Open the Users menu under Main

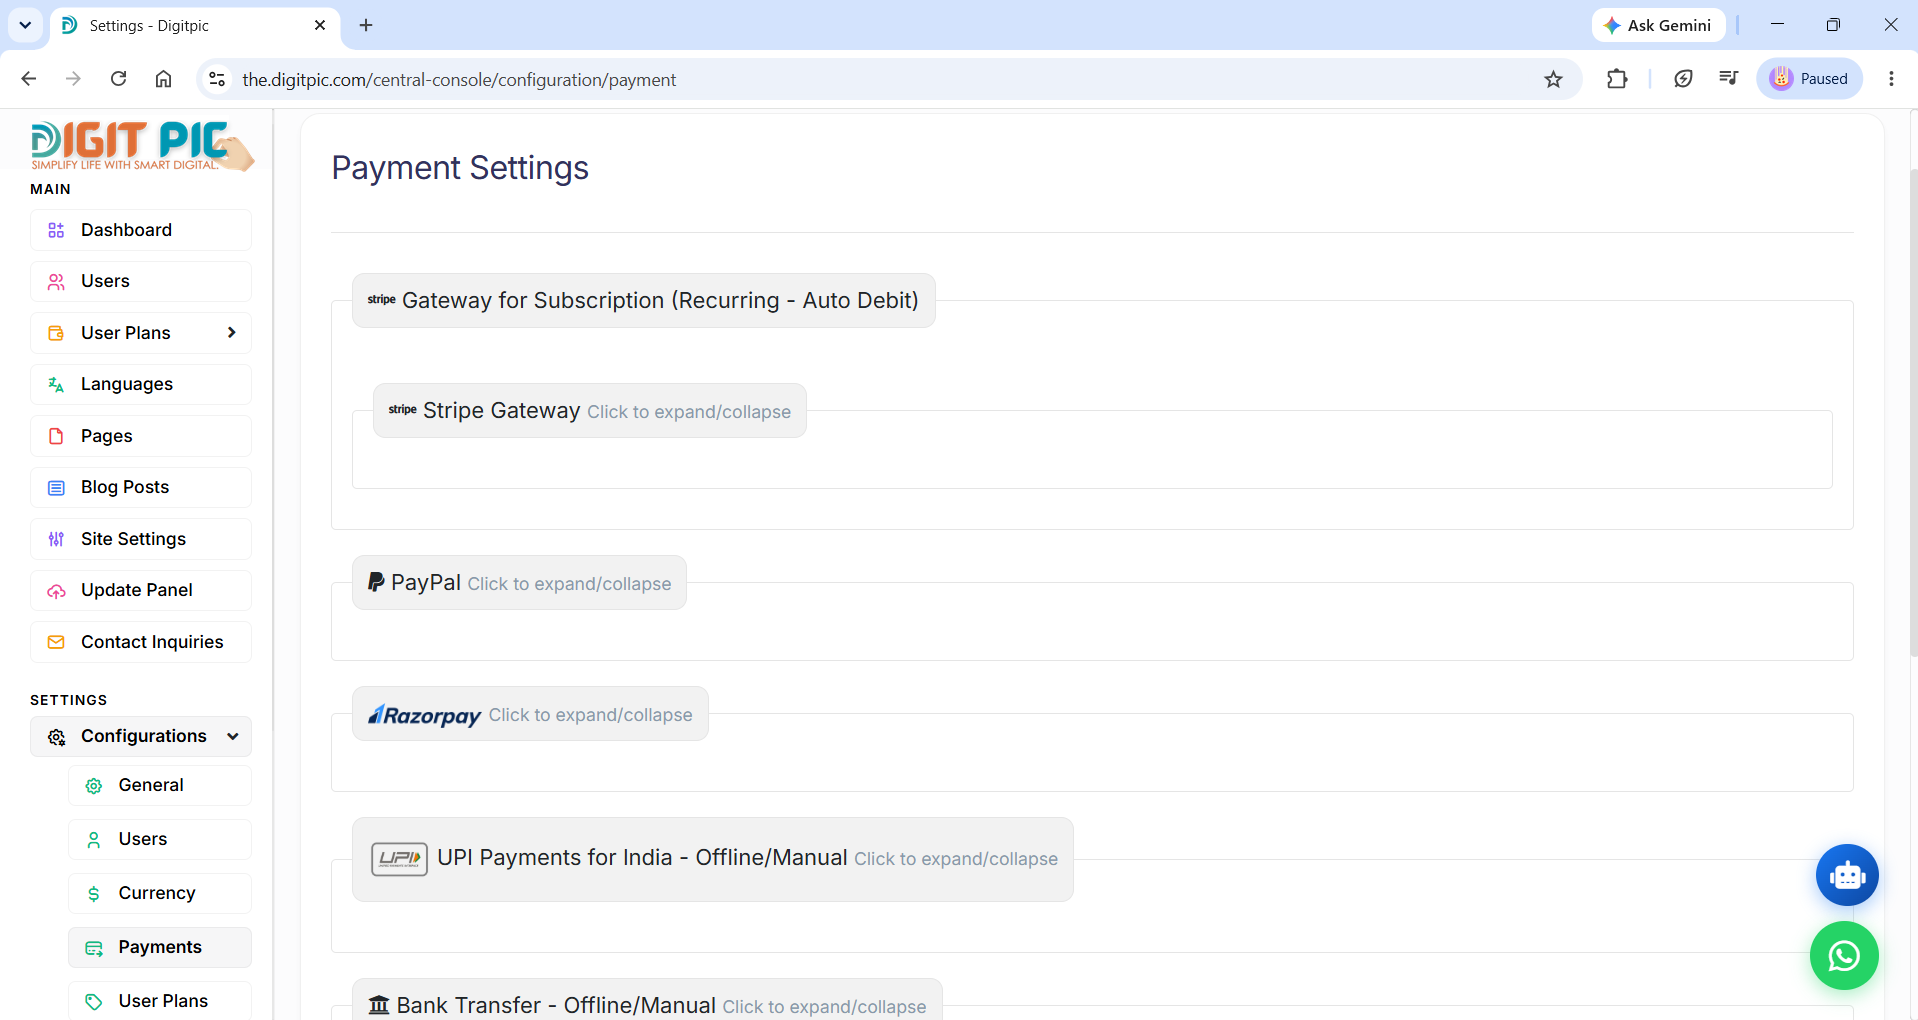click(x=141, y=281)
